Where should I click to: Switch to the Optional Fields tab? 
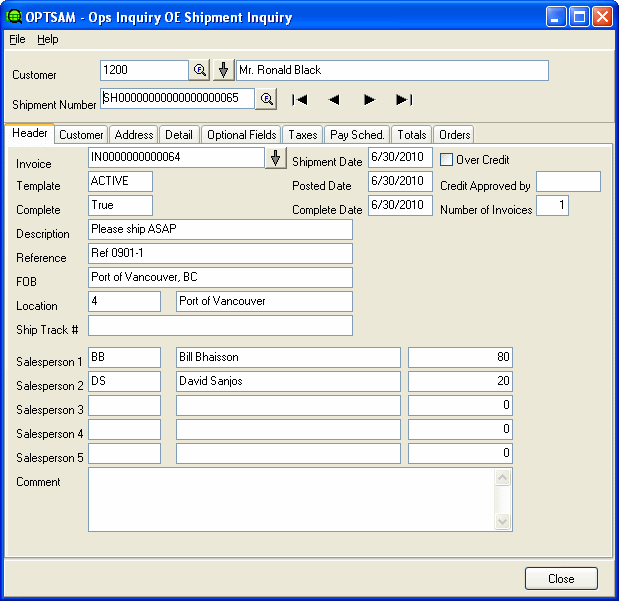point(241,135)
